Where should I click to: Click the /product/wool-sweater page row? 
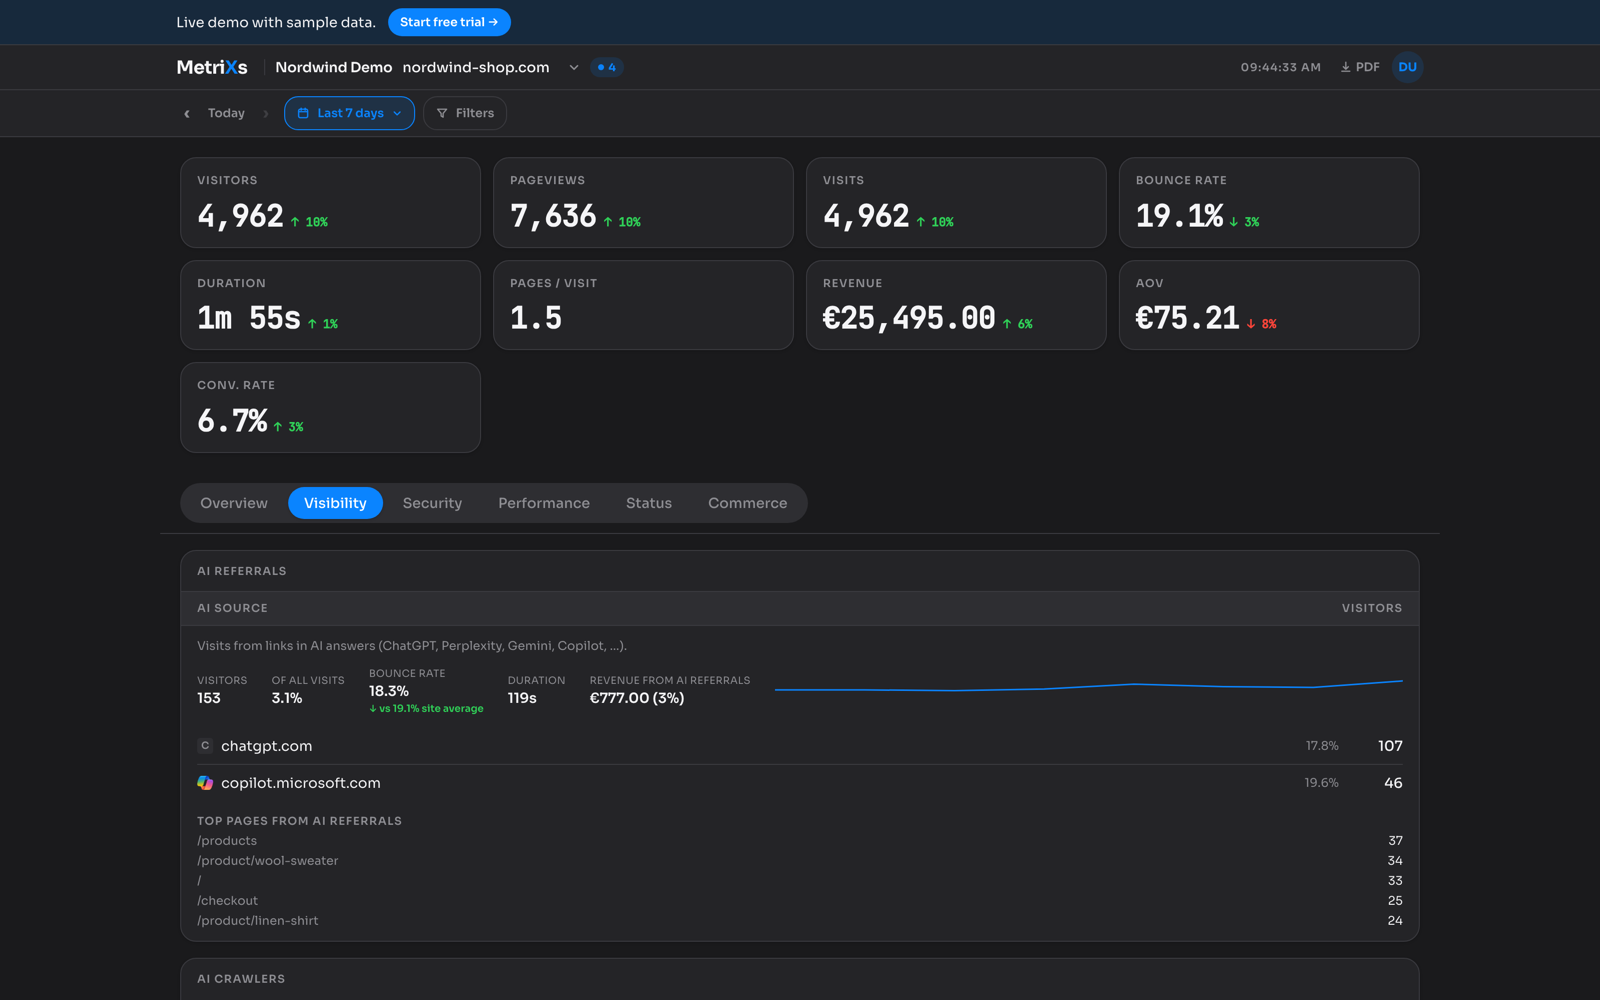pos(800,861)
